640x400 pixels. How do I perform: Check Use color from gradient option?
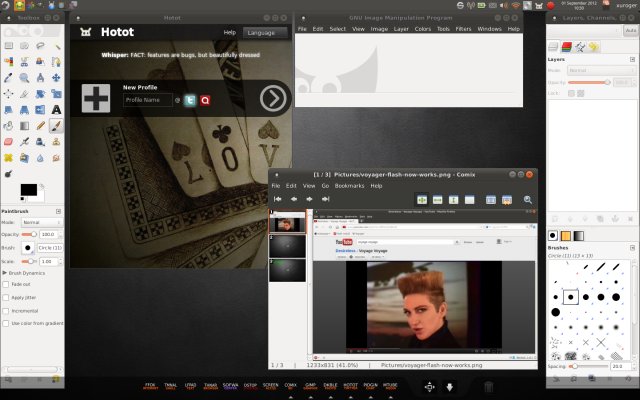pyautogui.click(x=8, y=323)
